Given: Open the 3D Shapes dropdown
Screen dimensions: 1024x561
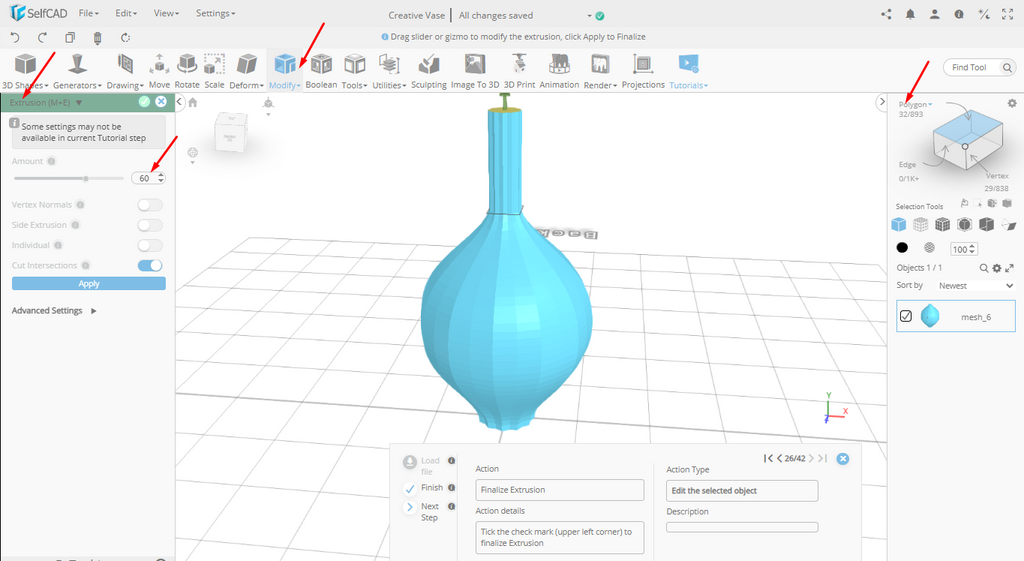Looking at the screenshot, I should pos(25,71).
